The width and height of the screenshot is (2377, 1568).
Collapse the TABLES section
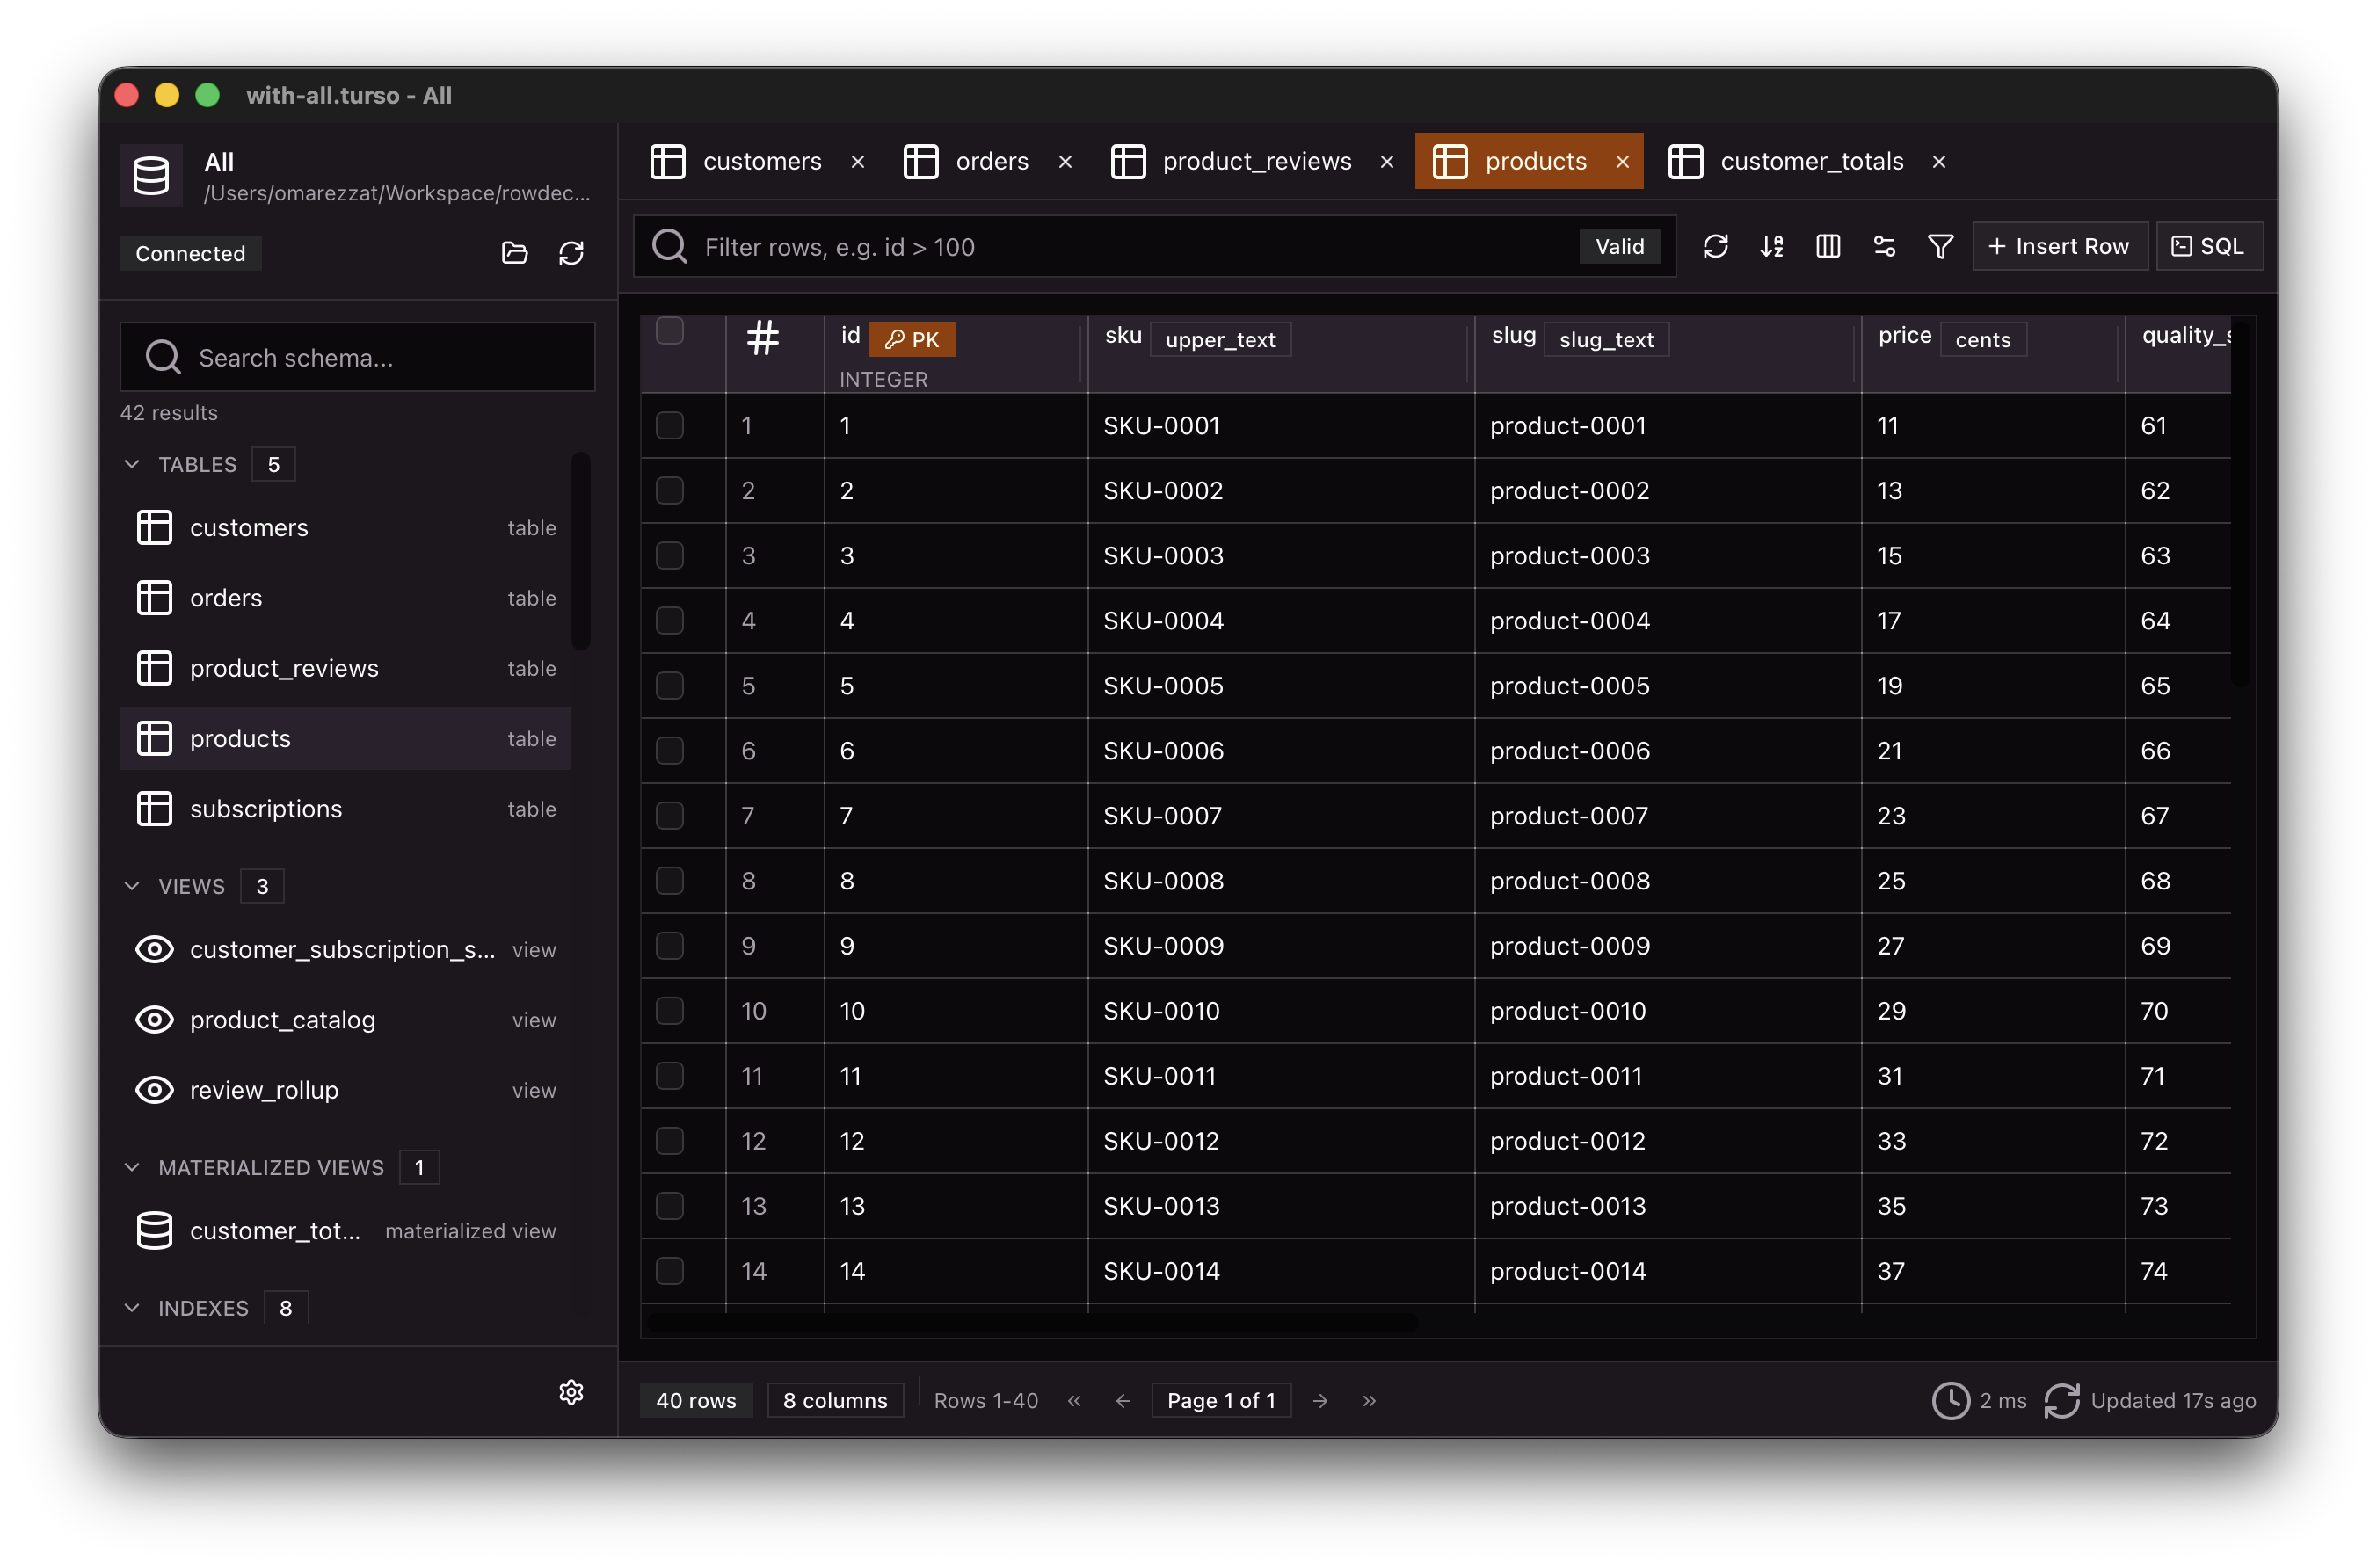(x=132, y=464)
